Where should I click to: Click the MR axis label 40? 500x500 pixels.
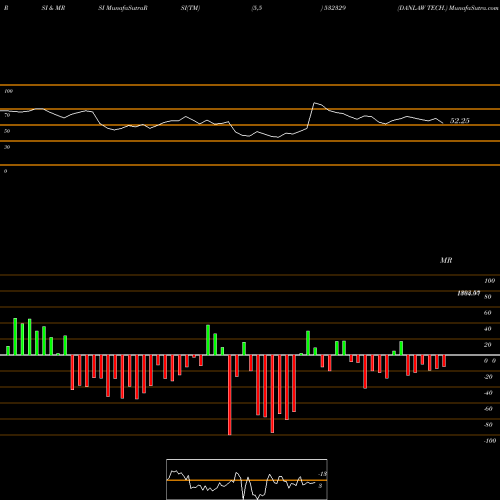[488, 329]
